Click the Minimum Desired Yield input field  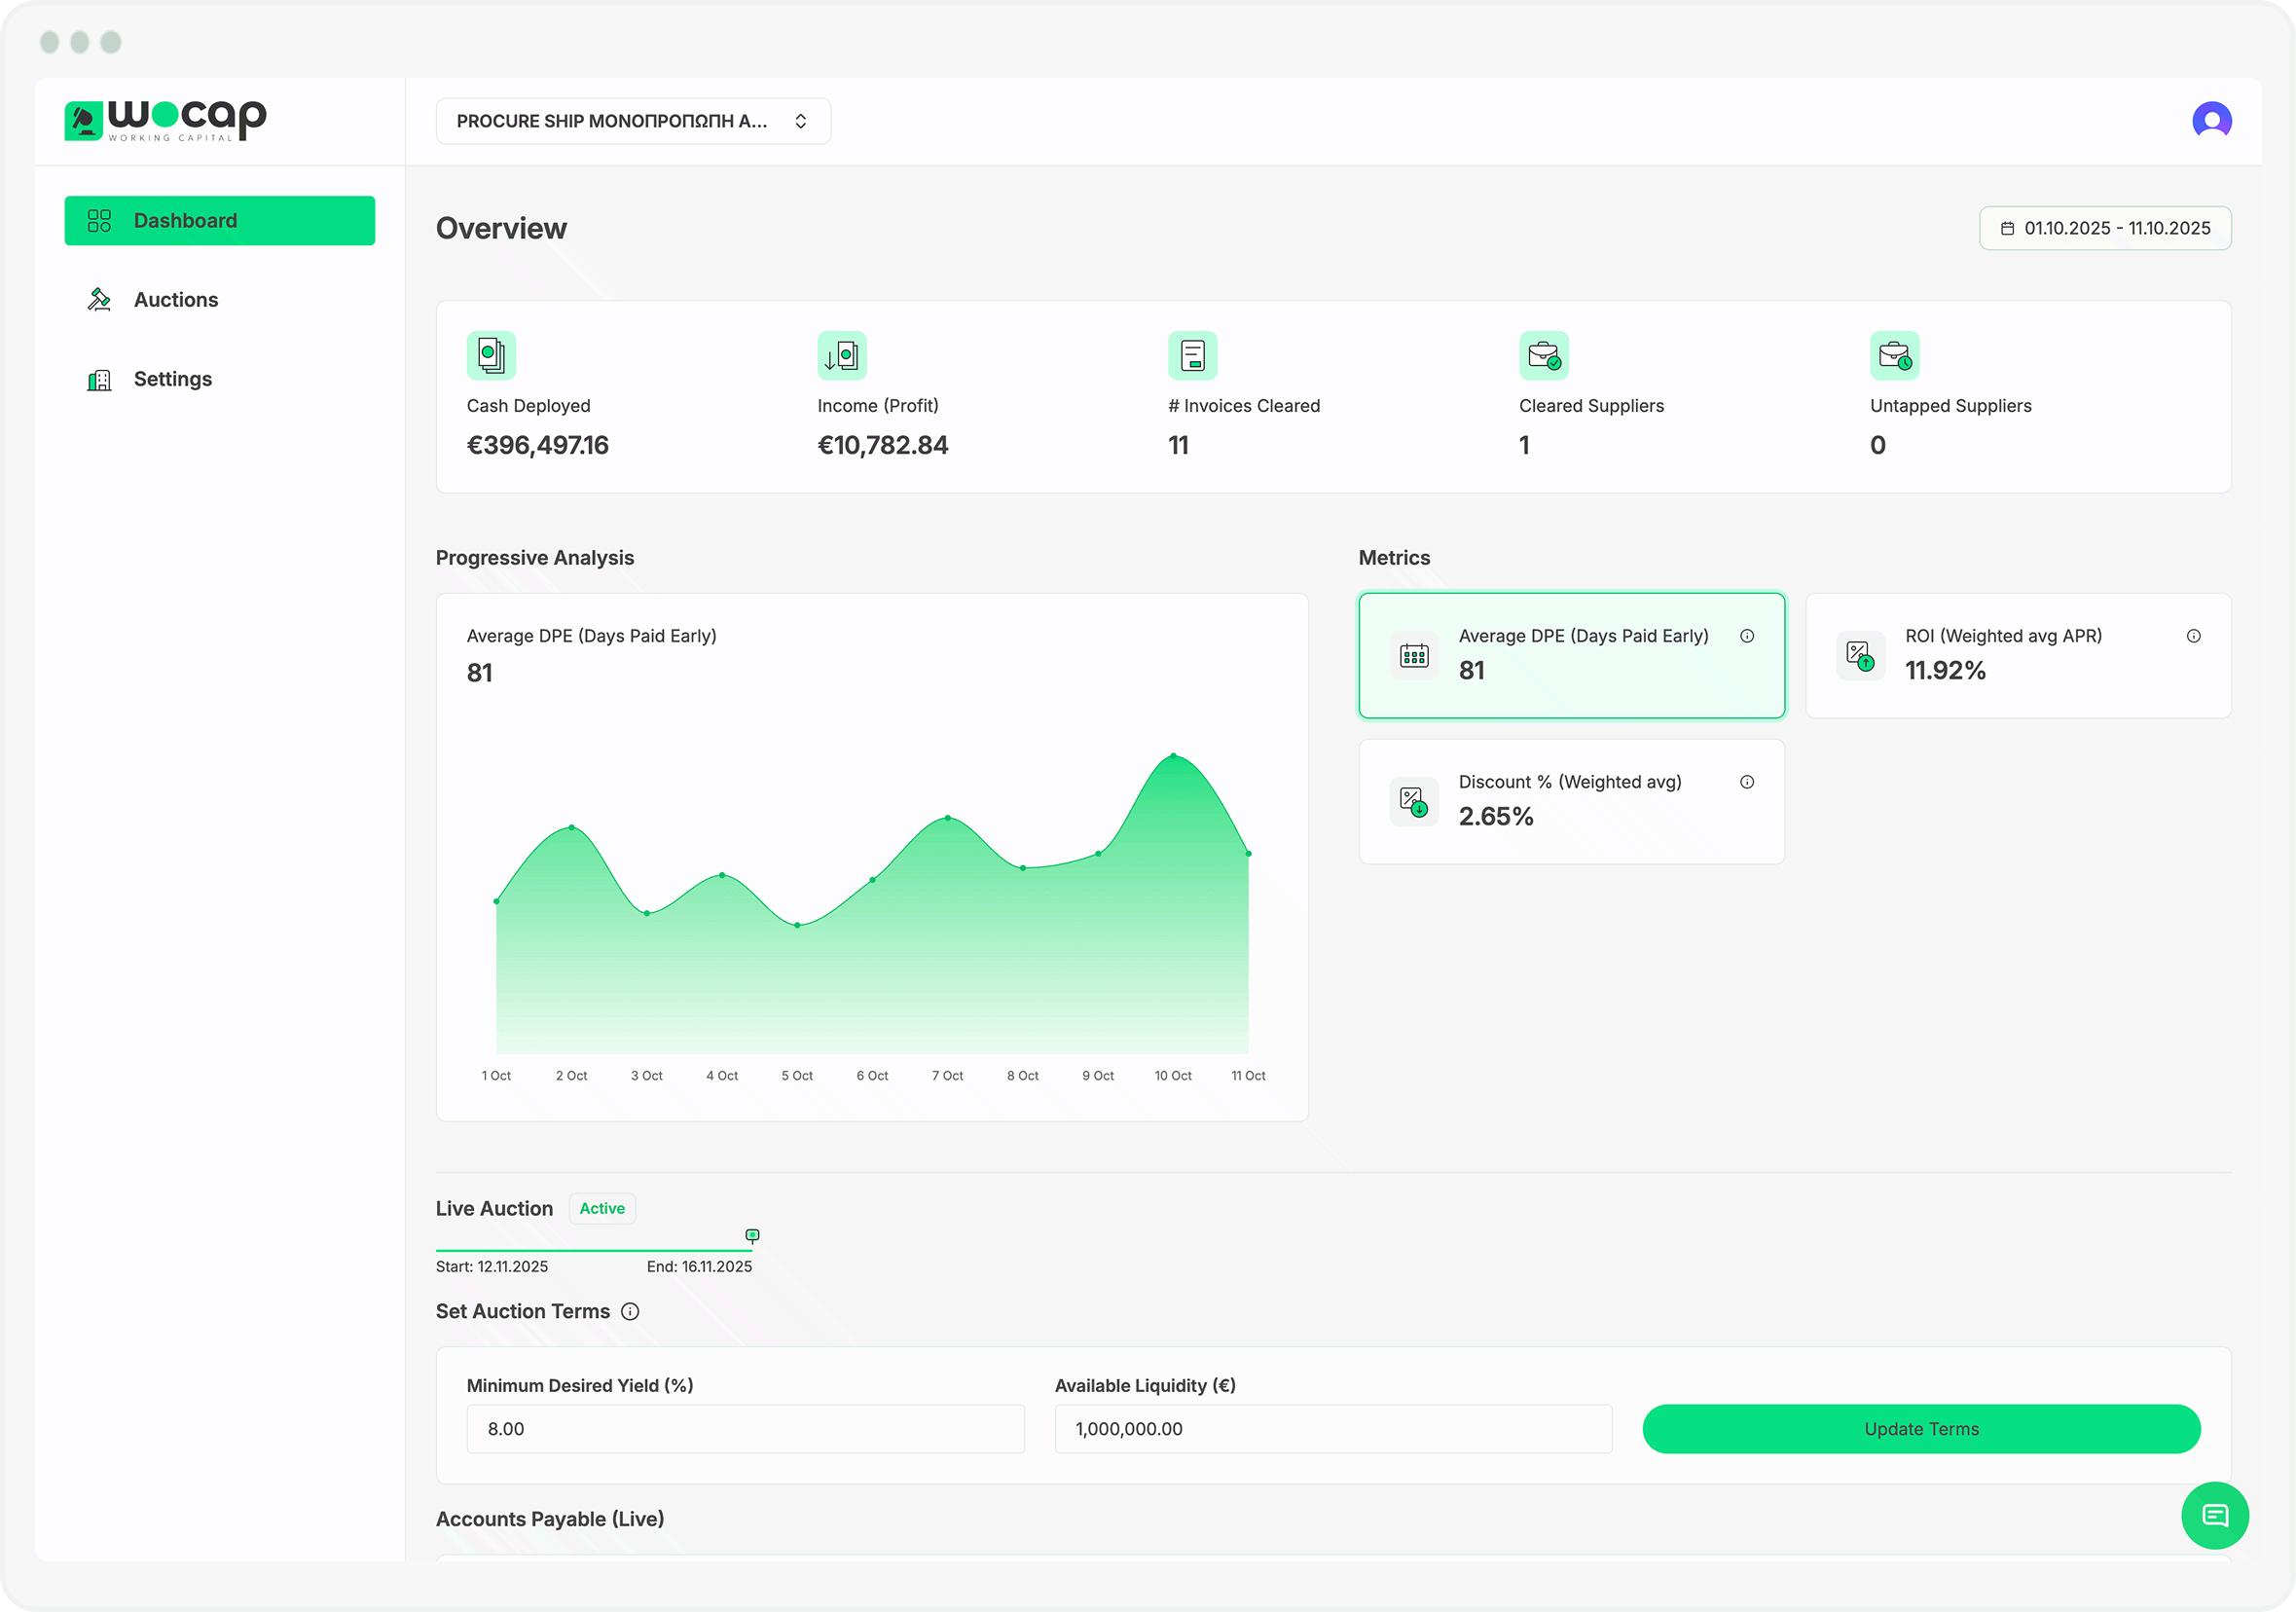pyautogui.click(x=745, y=1429)
